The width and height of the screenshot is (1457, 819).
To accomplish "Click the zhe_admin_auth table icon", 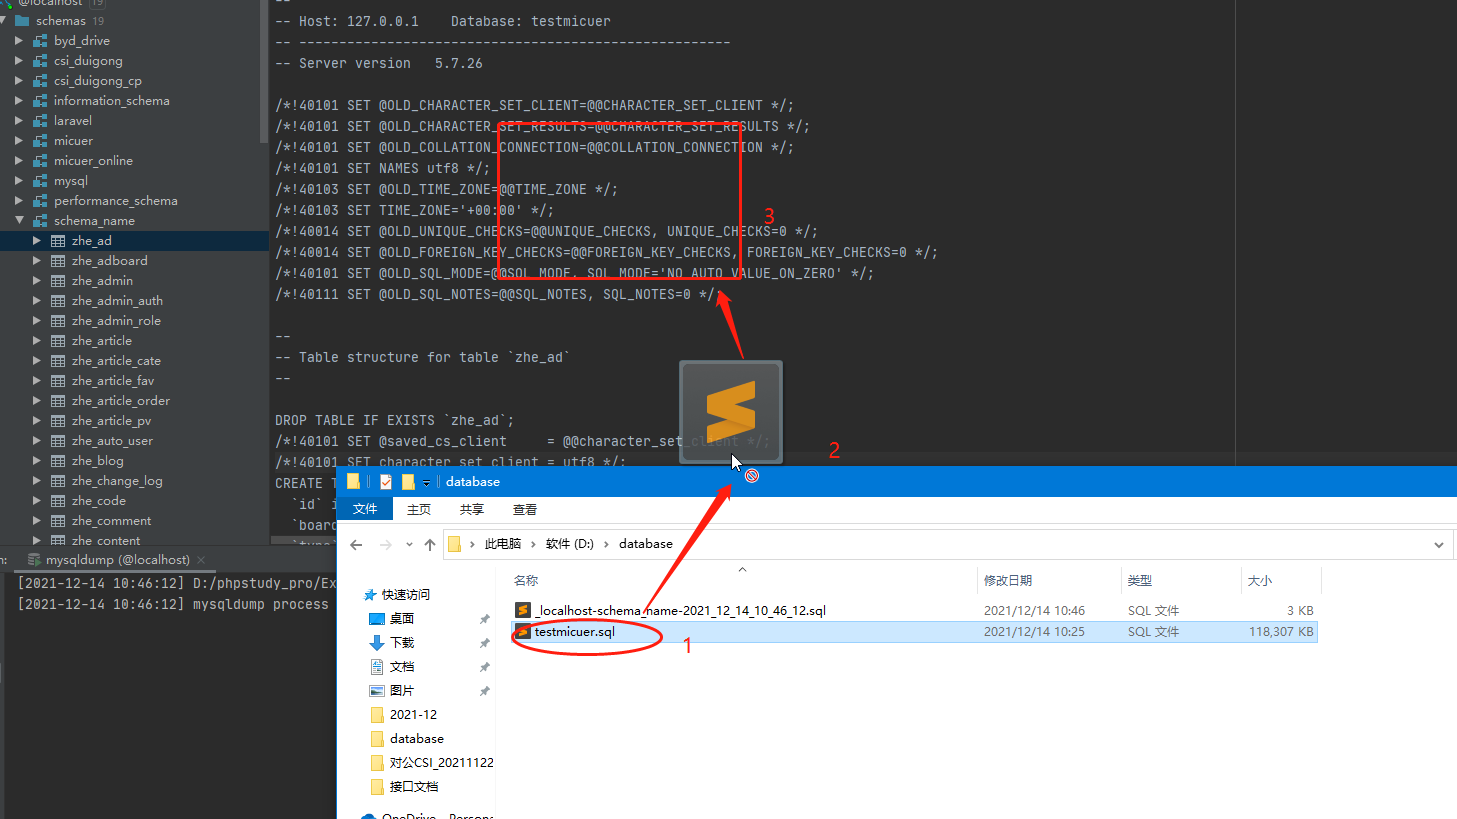I will coord(58,301).
